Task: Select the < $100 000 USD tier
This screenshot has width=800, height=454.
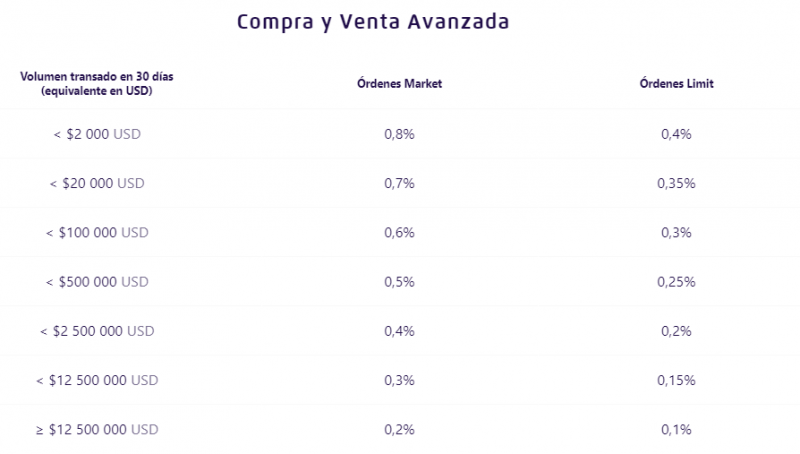Action: coord(97,233)
